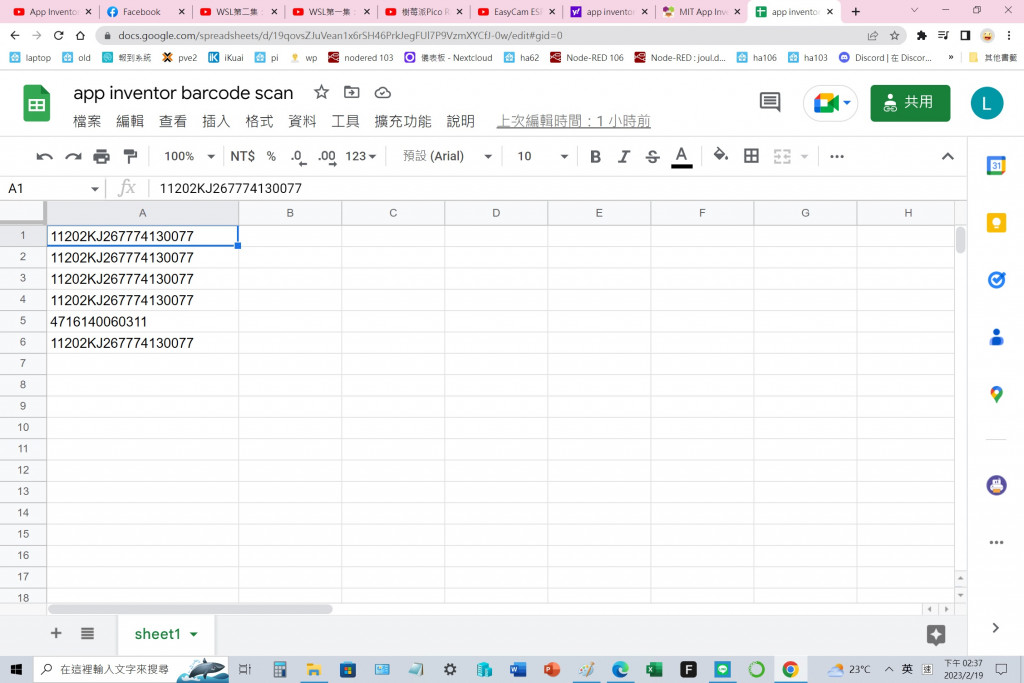Viewport: 1024px width, 683px height.
Task: Open the 查看 view menu
Action: pos(173,121)
